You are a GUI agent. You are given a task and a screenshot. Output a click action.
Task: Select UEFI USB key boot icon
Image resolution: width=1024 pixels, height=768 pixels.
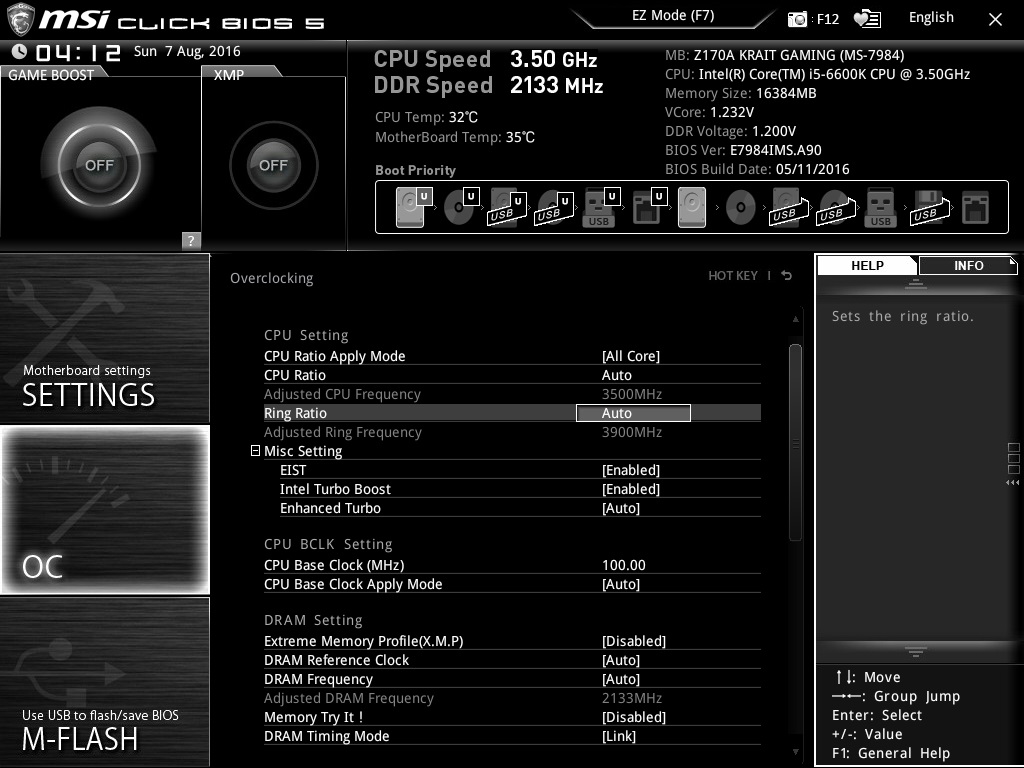pyautogui.click(x=600, y=208)
